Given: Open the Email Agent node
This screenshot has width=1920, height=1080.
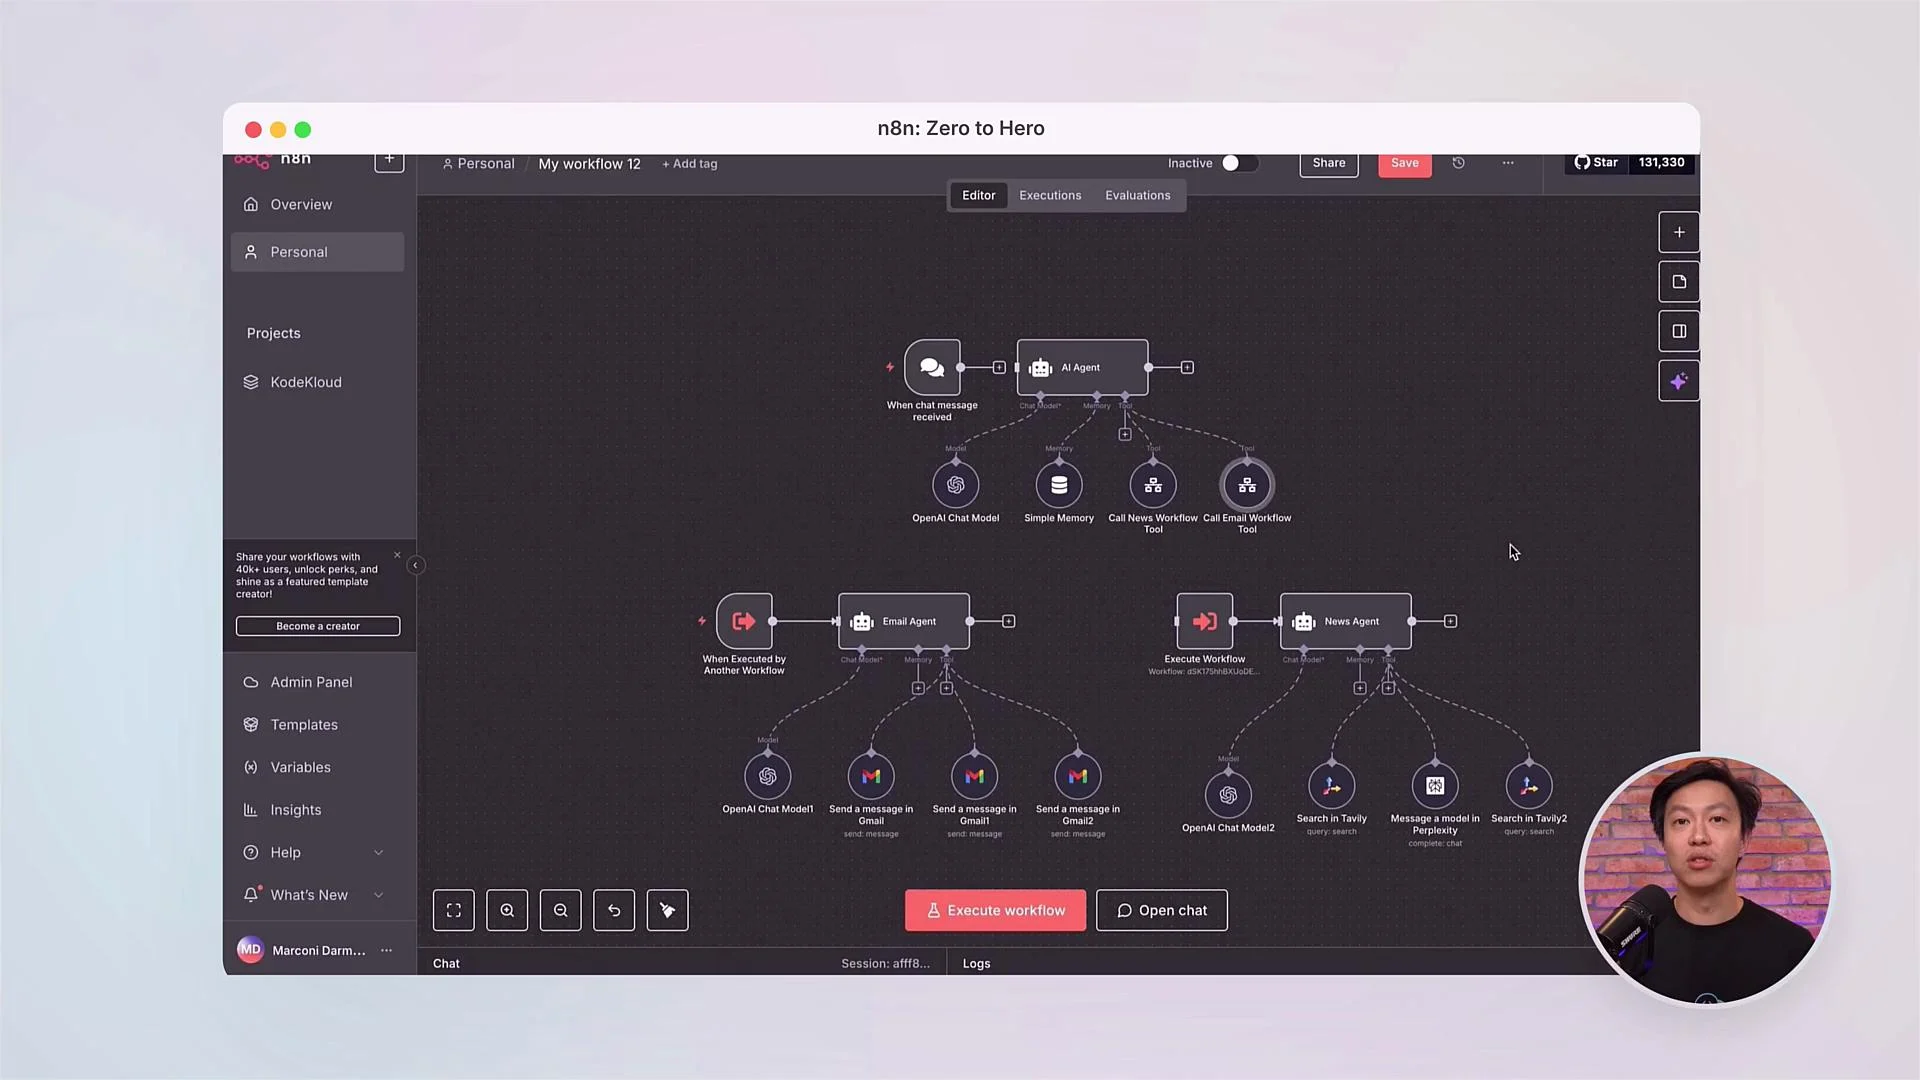Looking at the screenshot, I should 904,621.
